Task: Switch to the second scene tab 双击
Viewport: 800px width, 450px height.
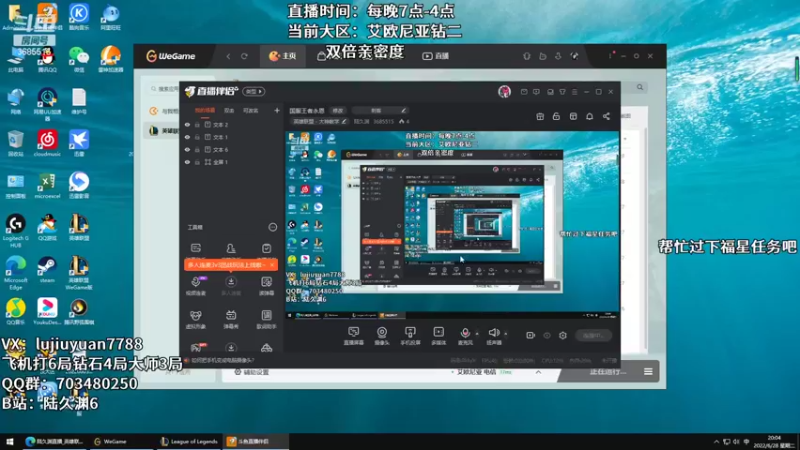Action: 229,110
